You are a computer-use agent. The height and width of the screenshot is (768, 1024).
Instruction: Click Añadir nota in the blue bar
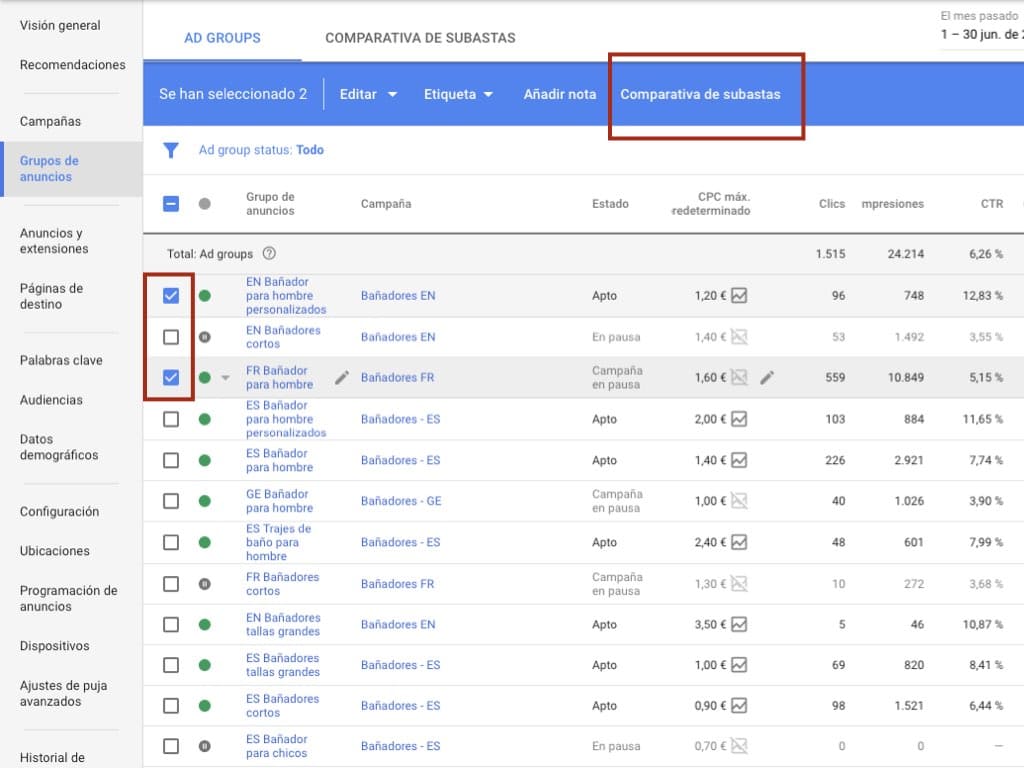click(x=559, y=94)
